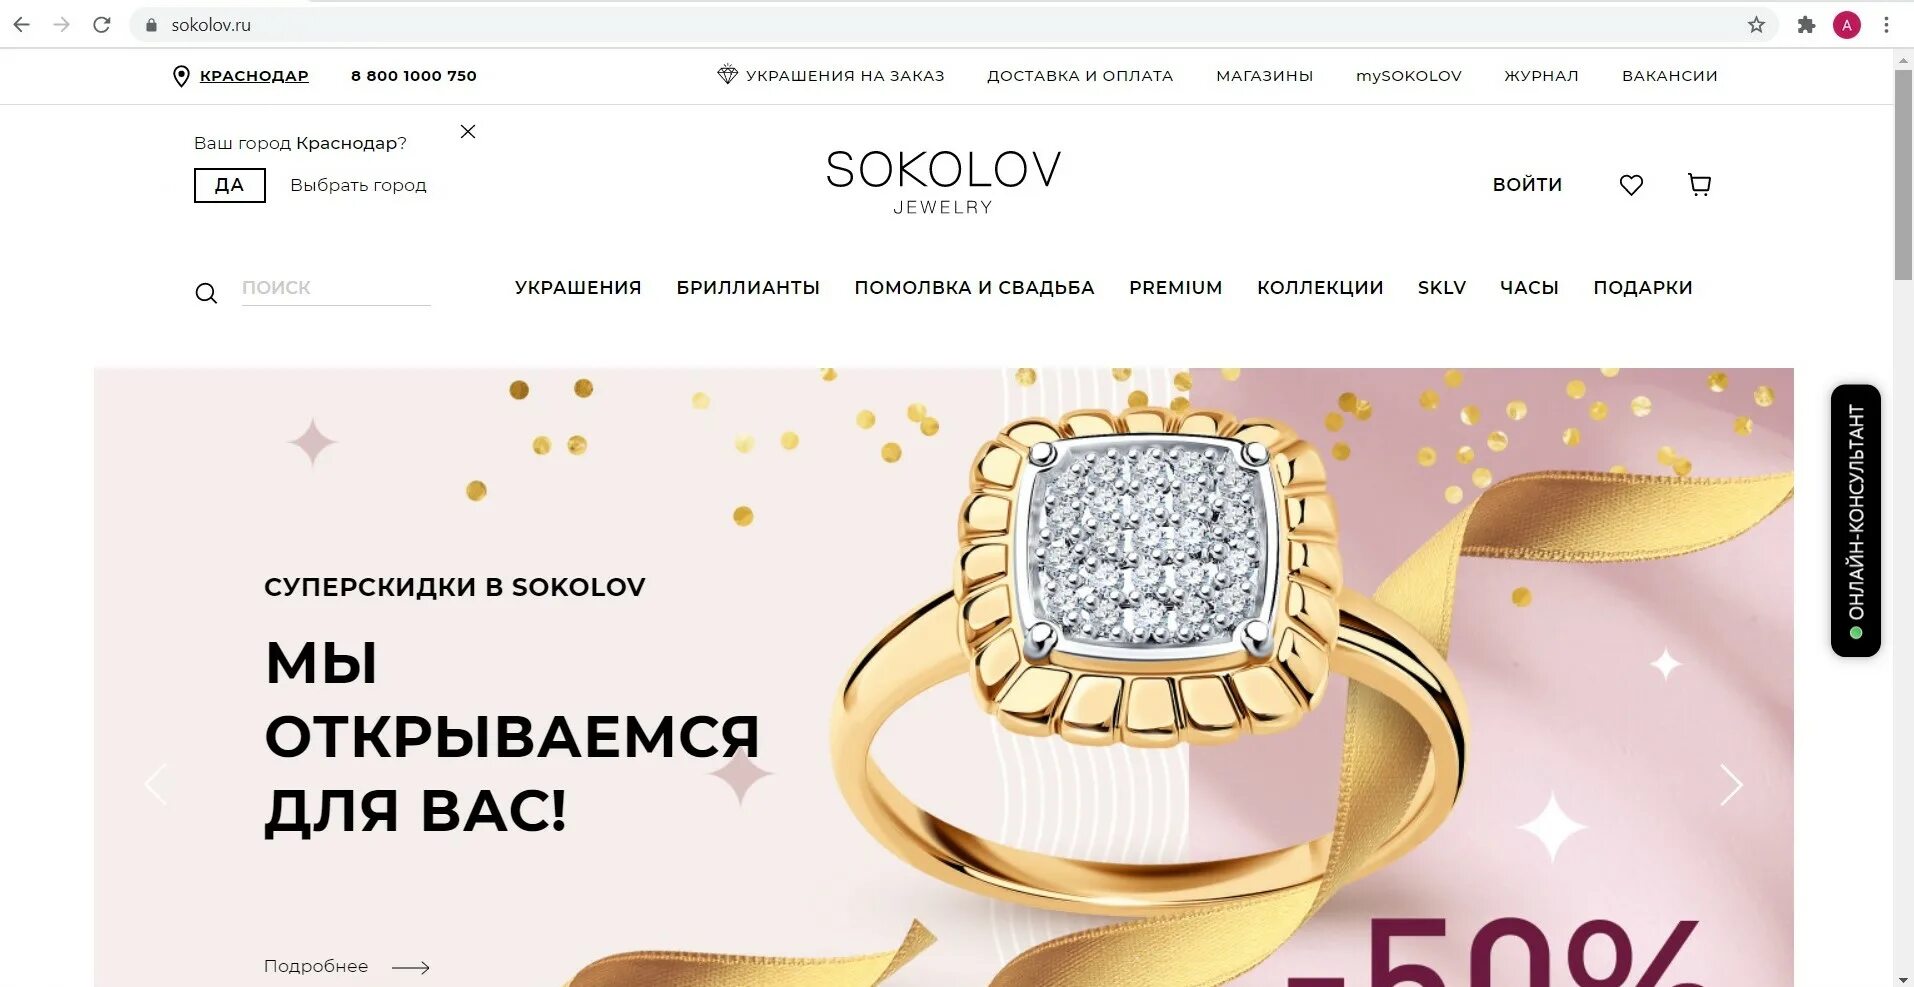This screenshot has width=1914, height=987.
Task: Open the favorites heart icon
Action: 1631,185
